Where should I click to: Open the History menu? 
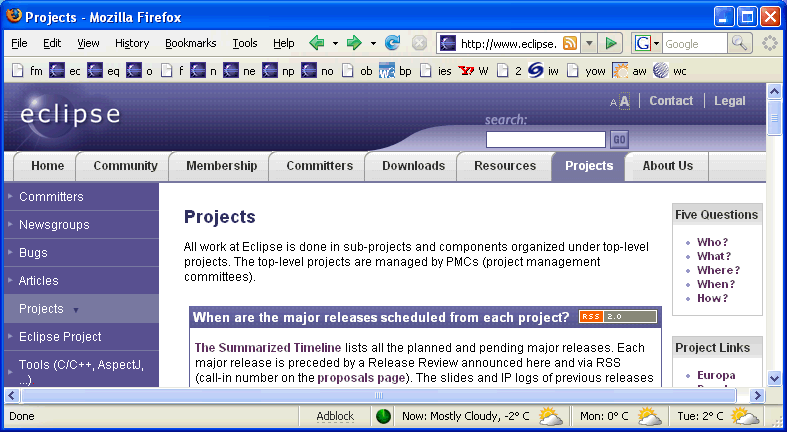(x=132, y=43)
